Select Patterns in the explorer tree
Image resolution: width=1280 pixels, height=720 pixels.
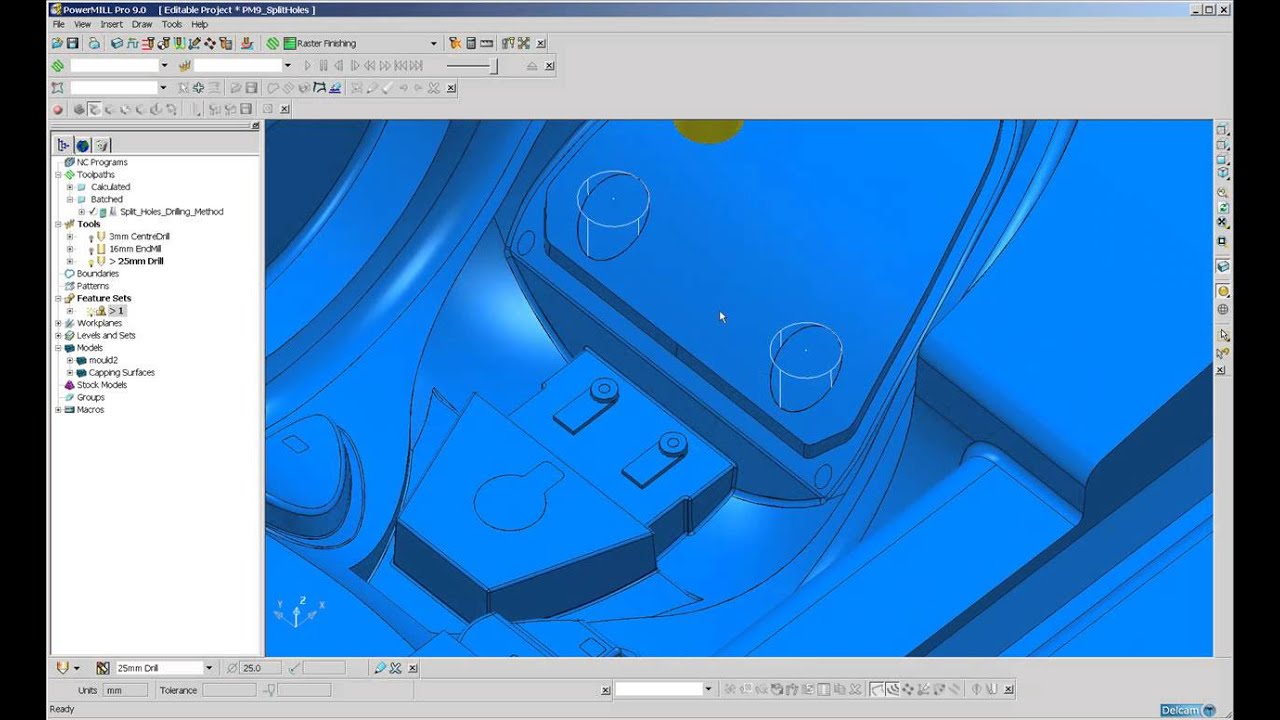(93, 286)
